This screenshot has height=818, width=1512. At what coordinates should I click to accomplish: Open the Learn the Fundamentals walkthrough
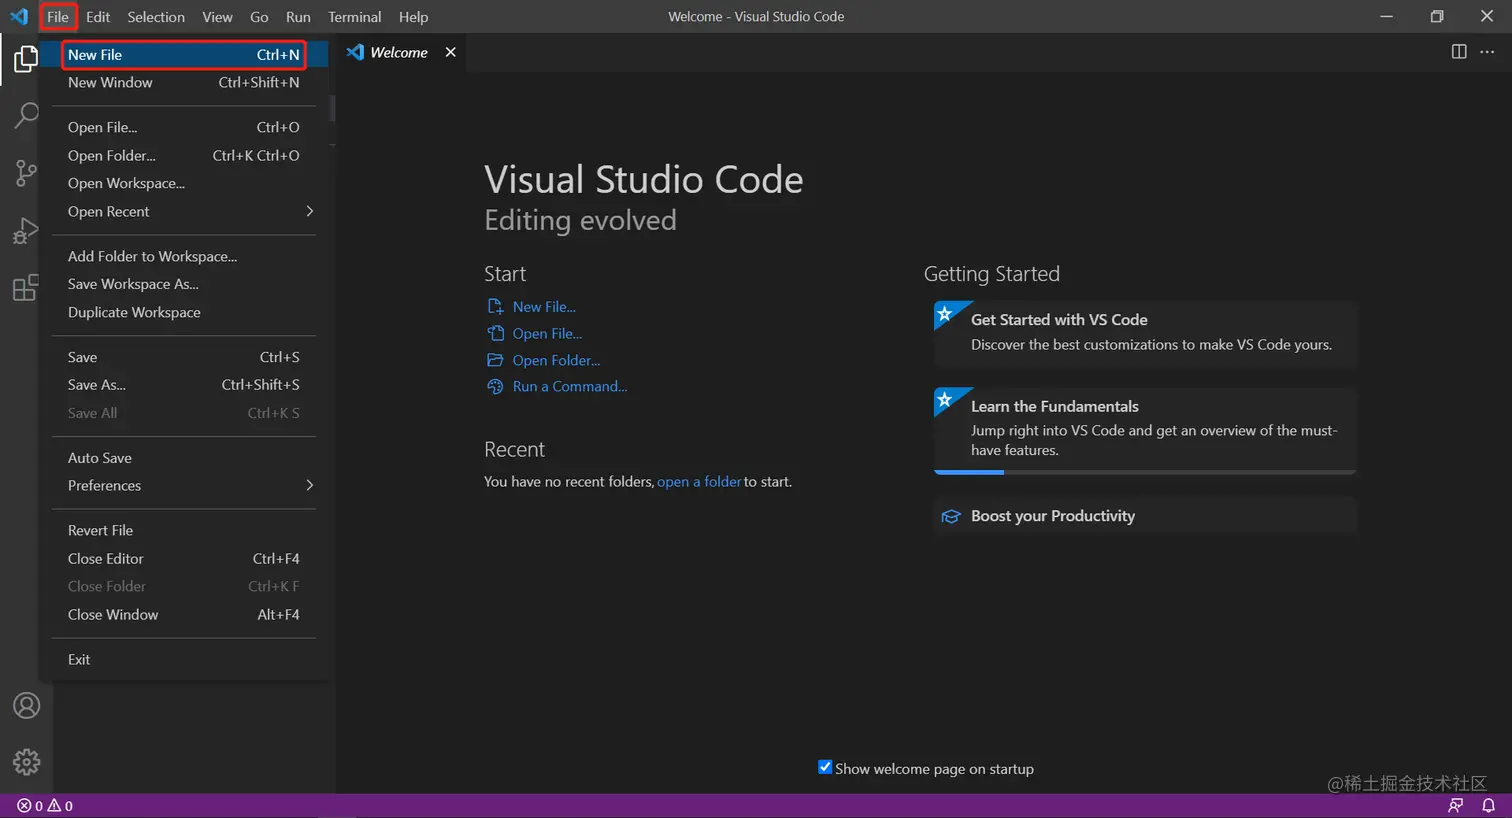tap(1057, 406)
